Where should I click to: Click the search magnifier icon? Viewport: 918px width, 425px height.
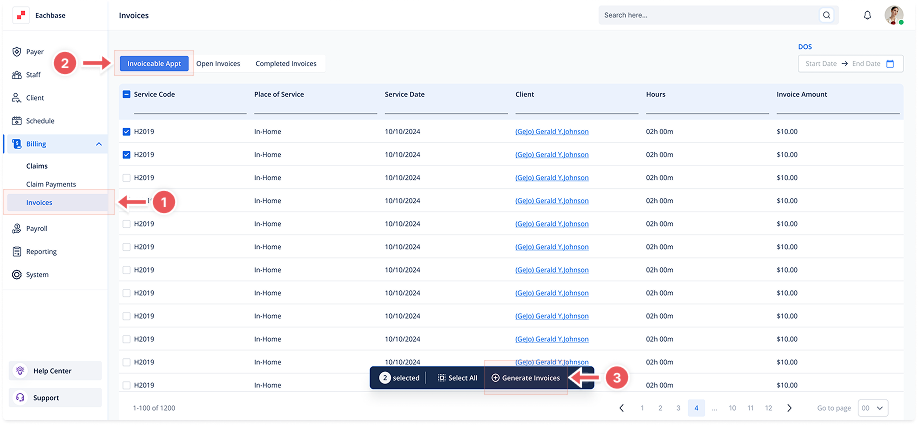[827, 15]
